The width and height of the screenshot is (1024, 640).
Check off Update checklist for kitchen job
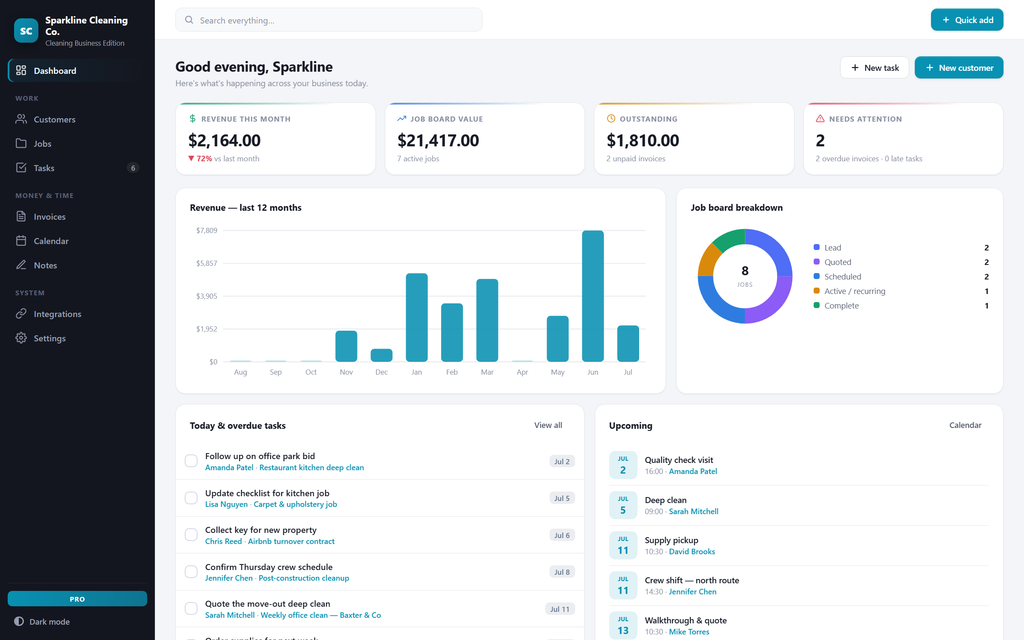(191, 498)
